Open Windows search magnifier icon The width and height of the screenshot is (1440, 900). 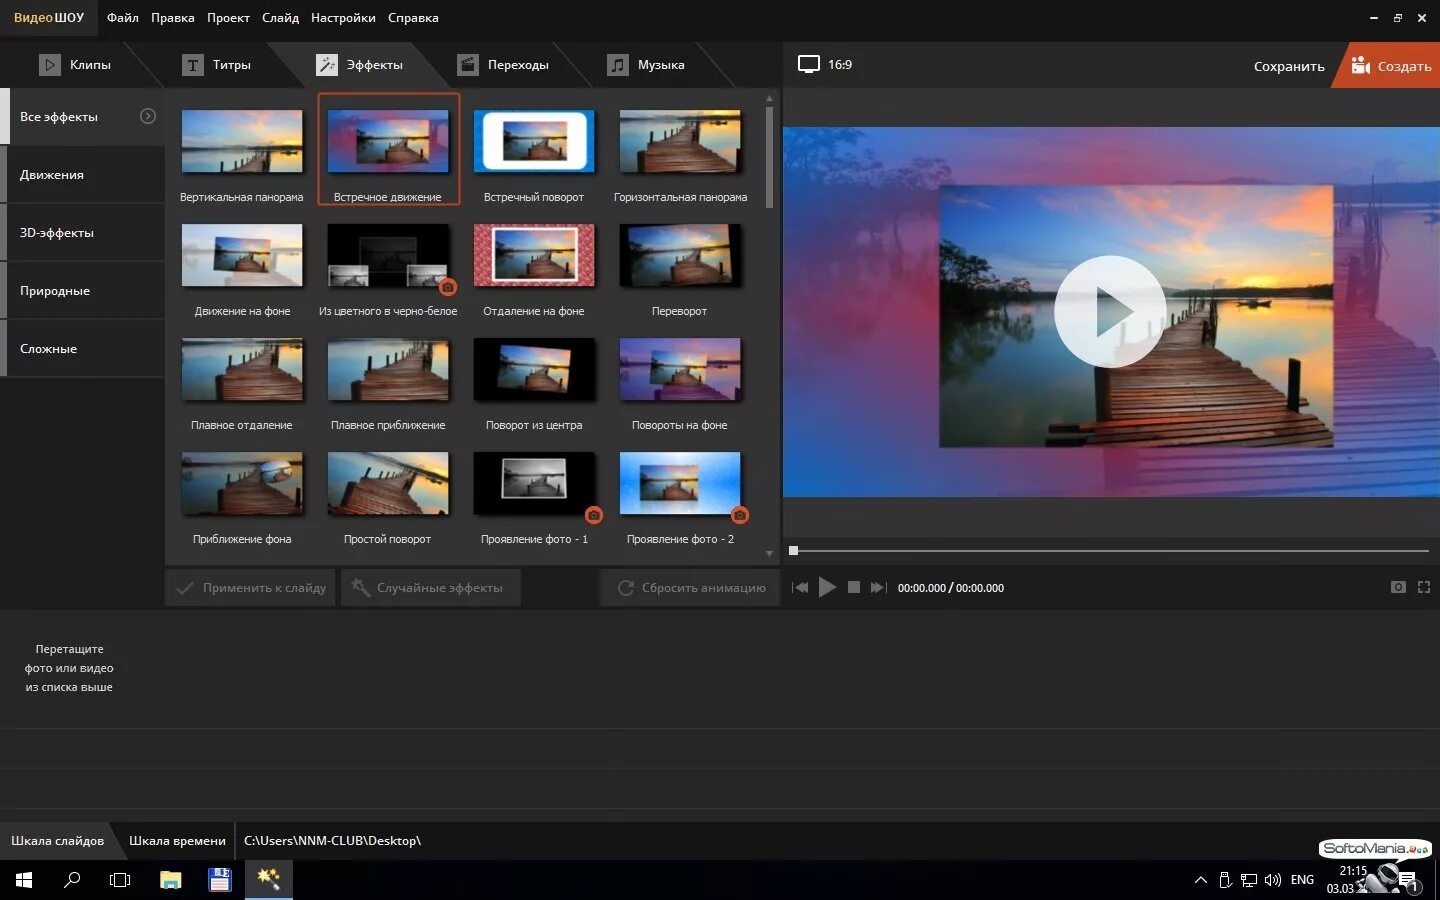point(72,880)
